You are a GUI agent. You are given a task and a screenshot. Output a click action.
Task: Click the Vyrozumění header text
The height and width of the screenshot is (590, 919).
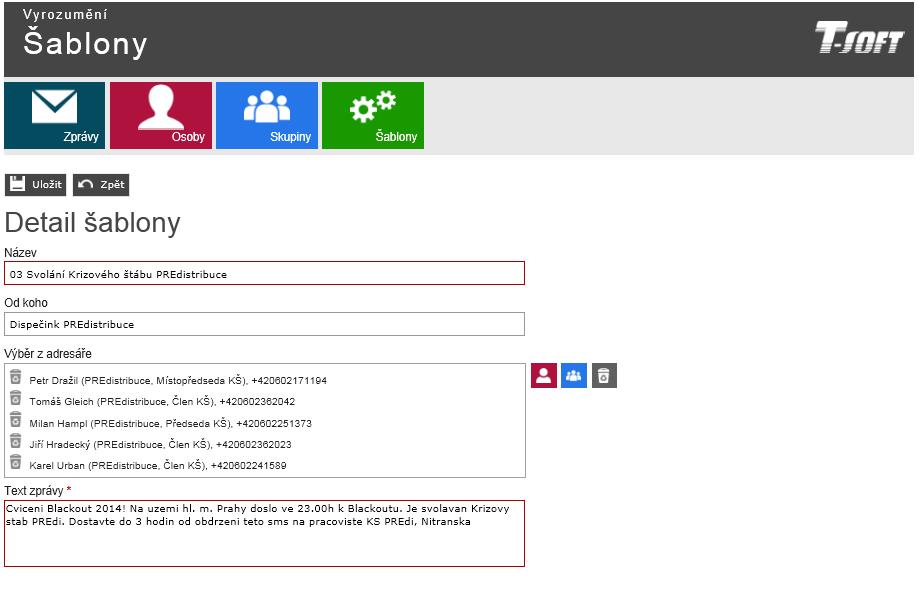point(65,15)
